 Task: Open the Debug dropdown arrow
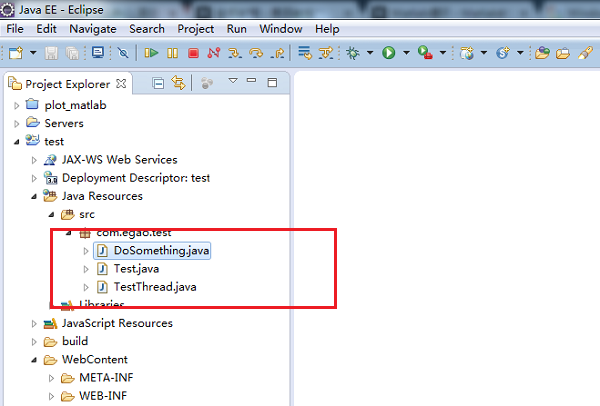tap(370, 52)
